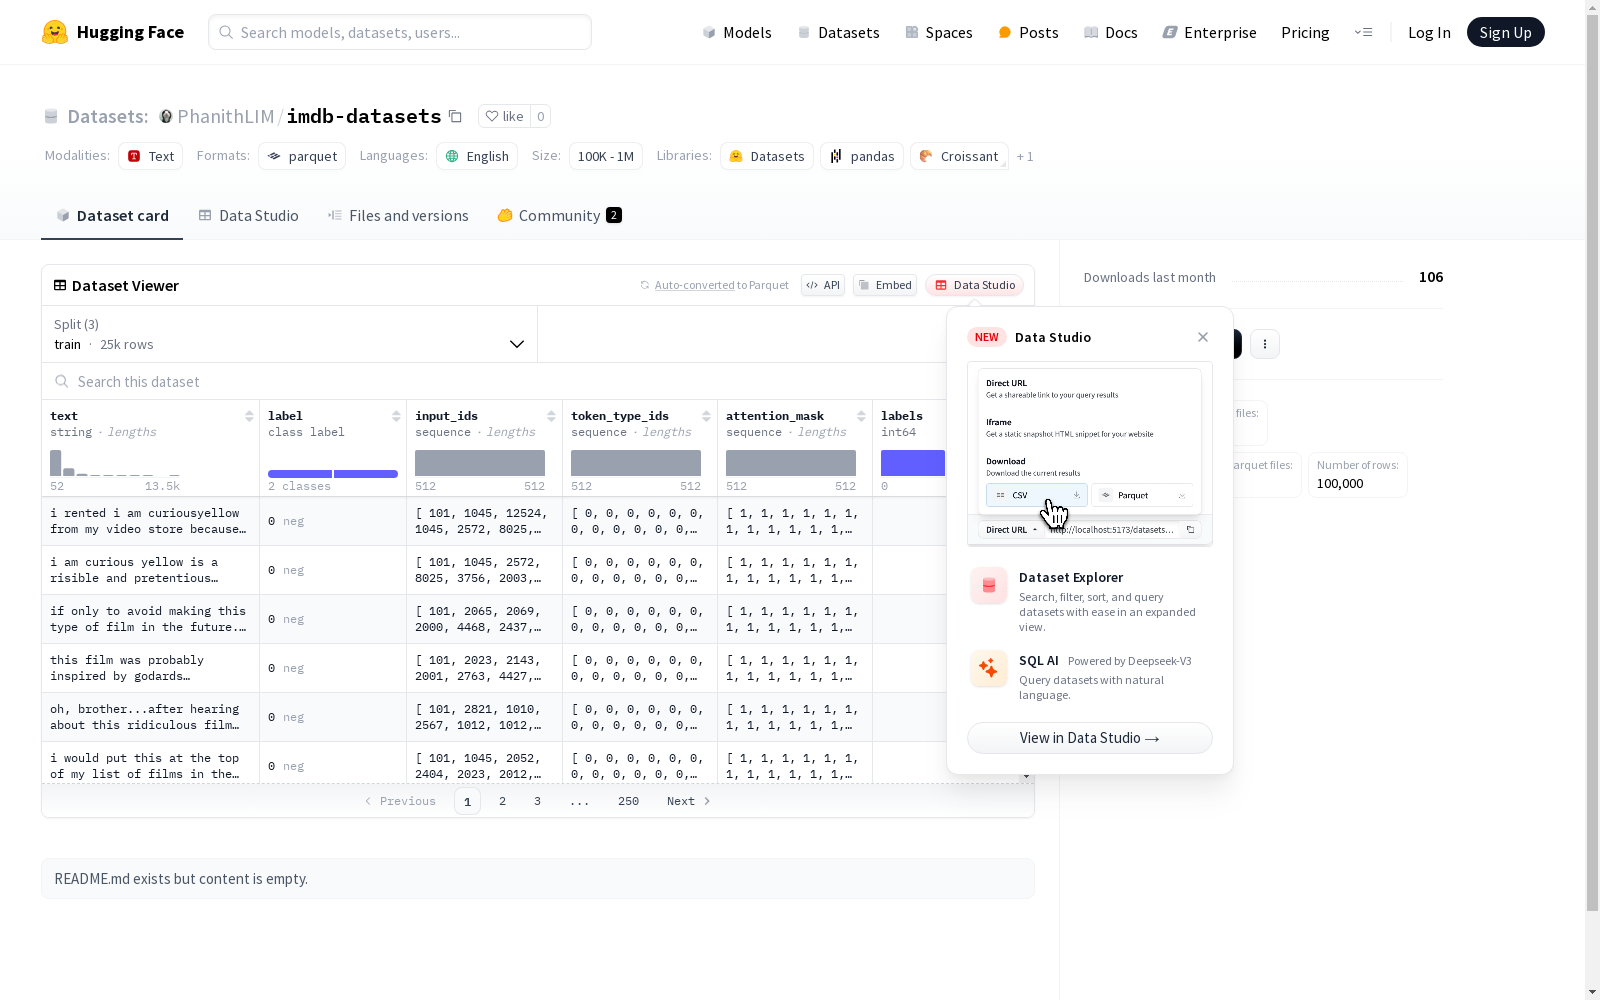Click the magnifier icon in dataset search
This screenshot has height=1000, width=1600.
point(62,381)
